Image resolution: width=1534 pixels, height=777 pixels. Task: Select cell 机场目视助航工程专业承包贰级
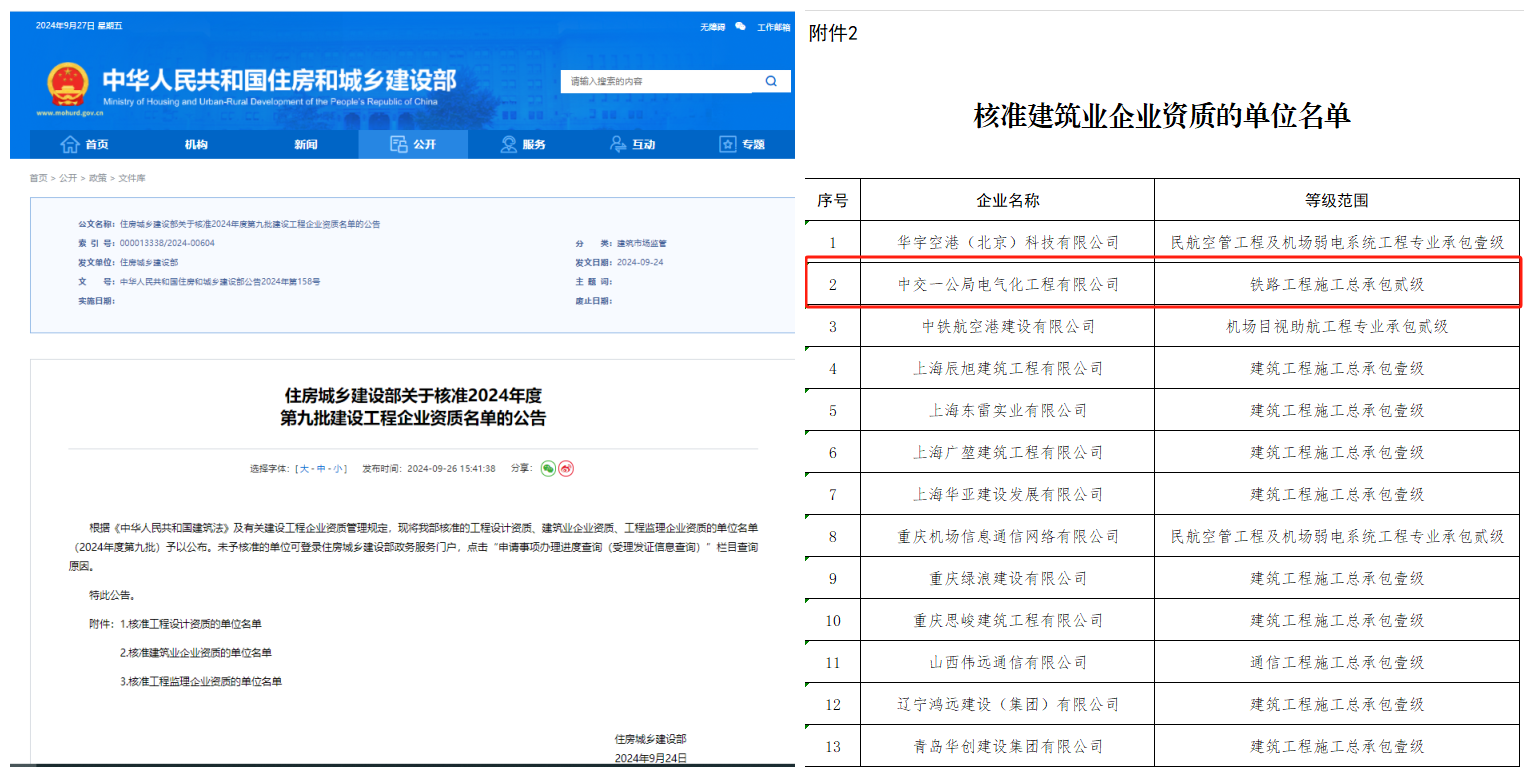(1337, 326)
